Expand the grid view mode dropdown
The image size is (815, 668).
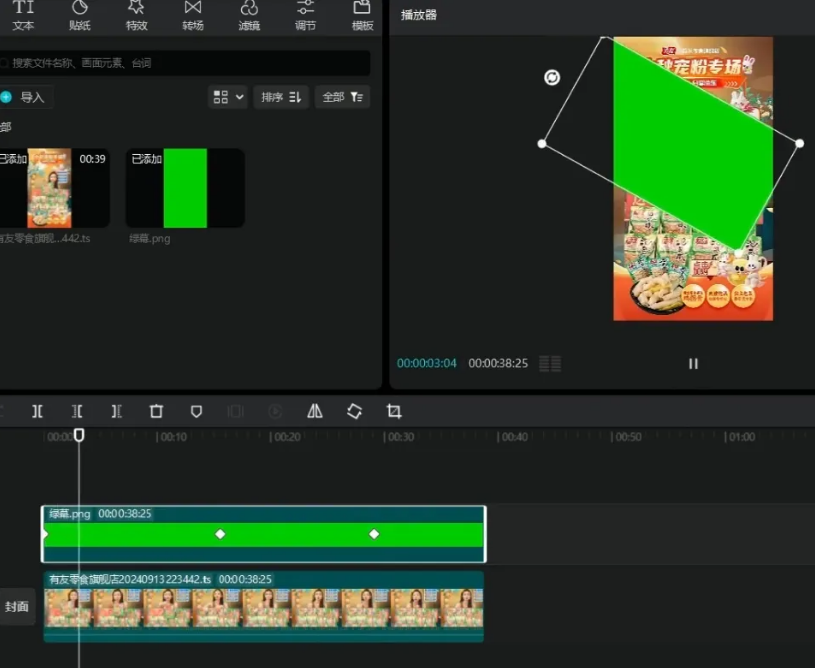tap(228, 97)
